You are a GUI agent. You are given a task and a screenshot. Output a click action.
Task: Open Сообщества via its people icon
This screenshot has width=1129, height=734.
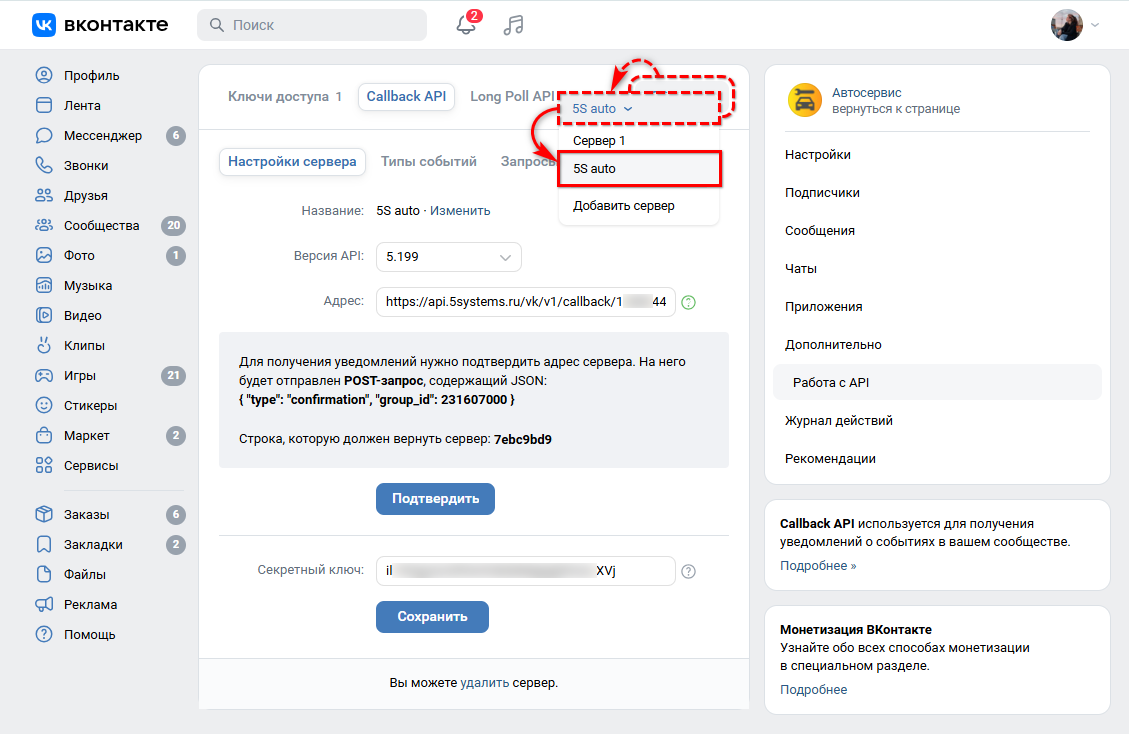[x=43, y=225]
